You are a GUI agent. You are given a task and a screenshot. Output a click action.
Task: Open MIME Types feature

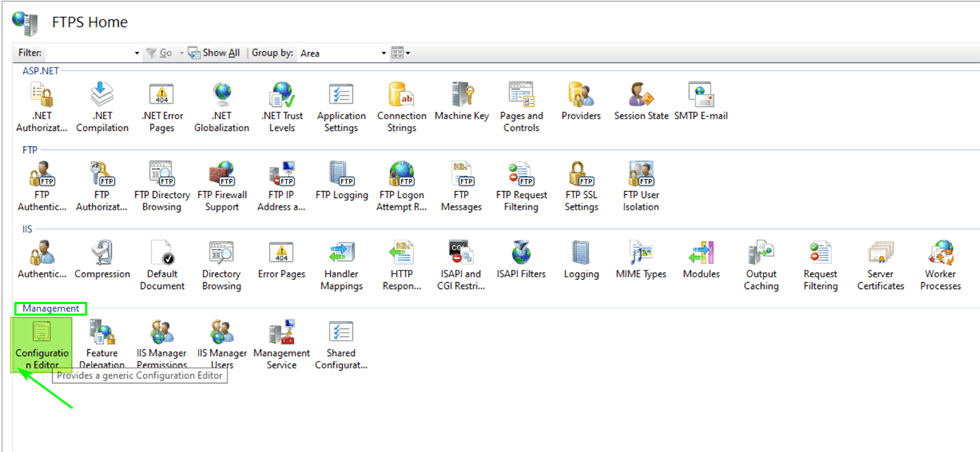[641, 260]
